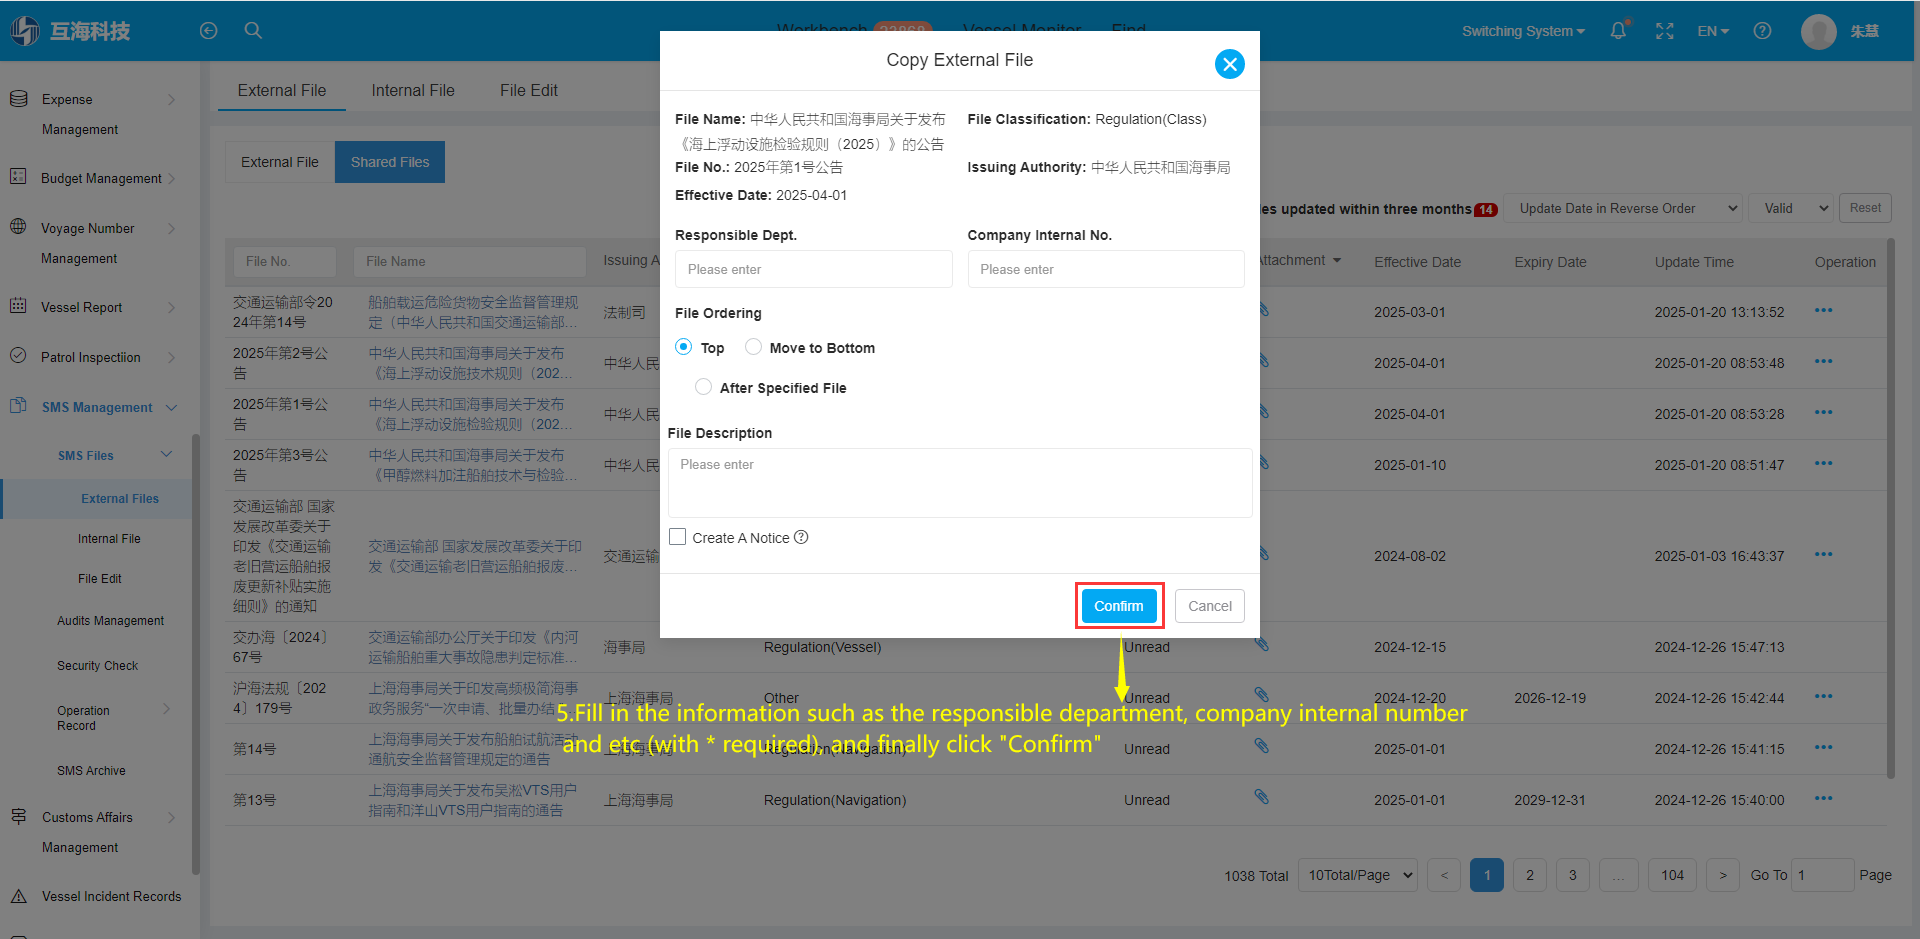Click the Expense Management icon
The height and width of the screenshot is (939, 1920).
click(x=18, y=99)
